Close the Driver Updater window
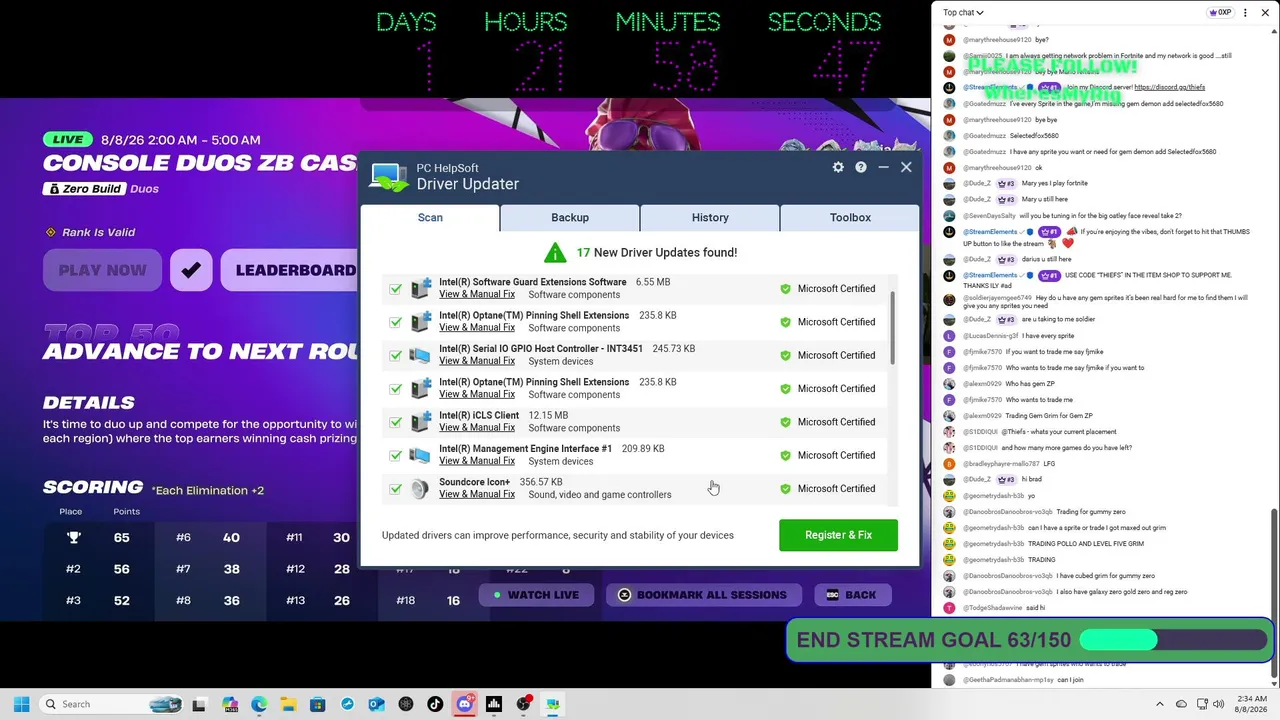Viewport: 1280px width, 720px height. 906,167
